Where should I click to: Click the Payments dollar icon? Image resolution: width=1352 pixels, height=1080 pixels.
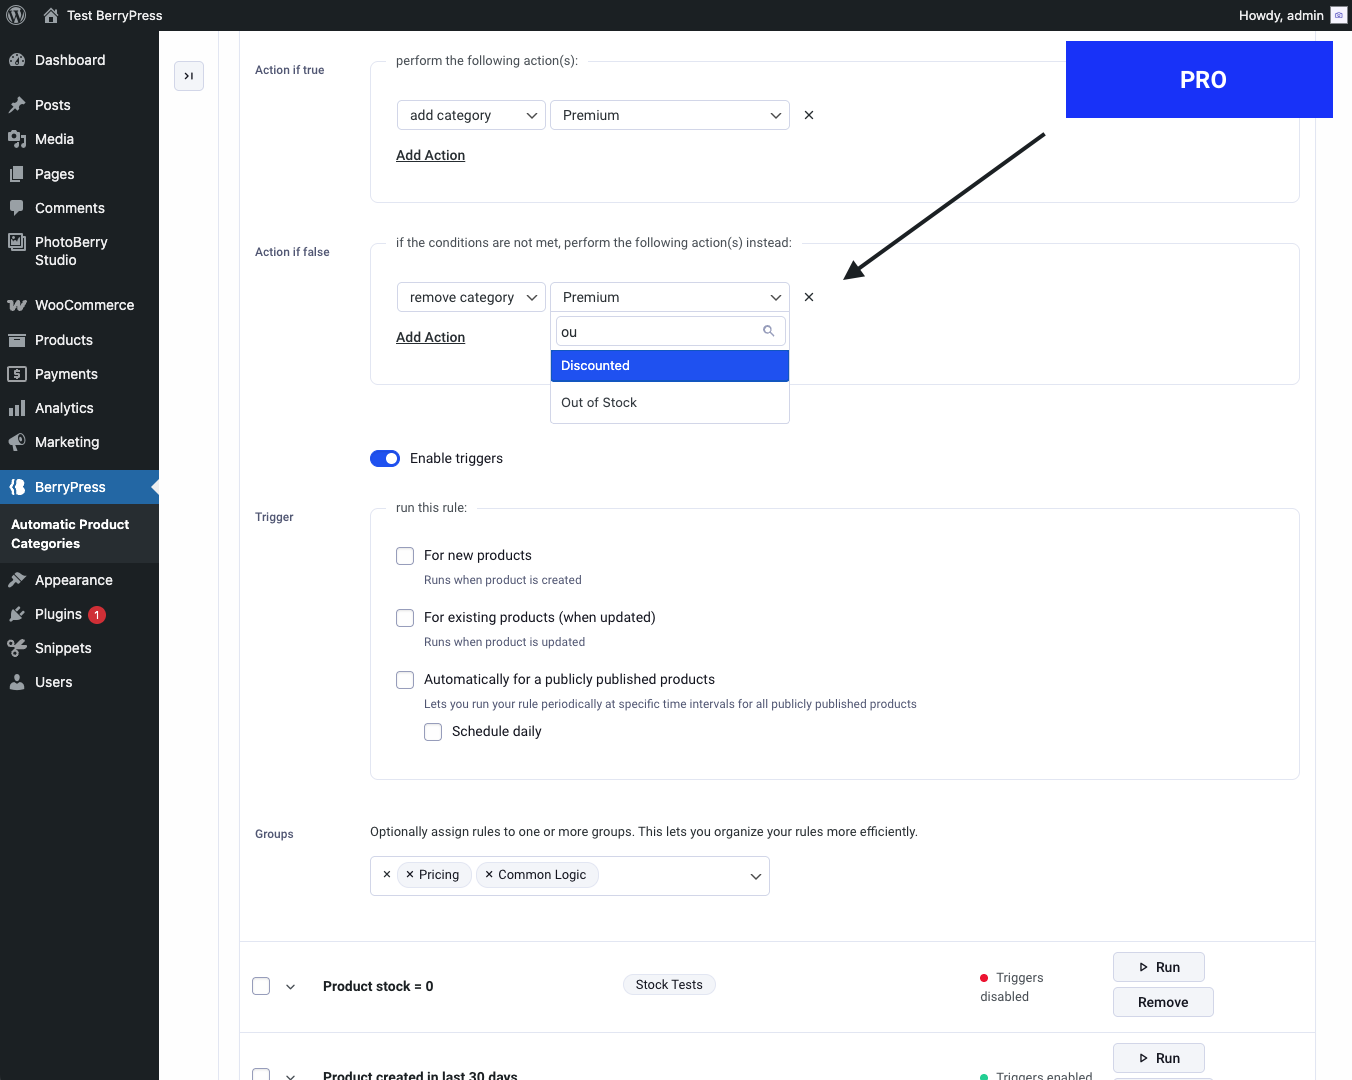[17, 374]
